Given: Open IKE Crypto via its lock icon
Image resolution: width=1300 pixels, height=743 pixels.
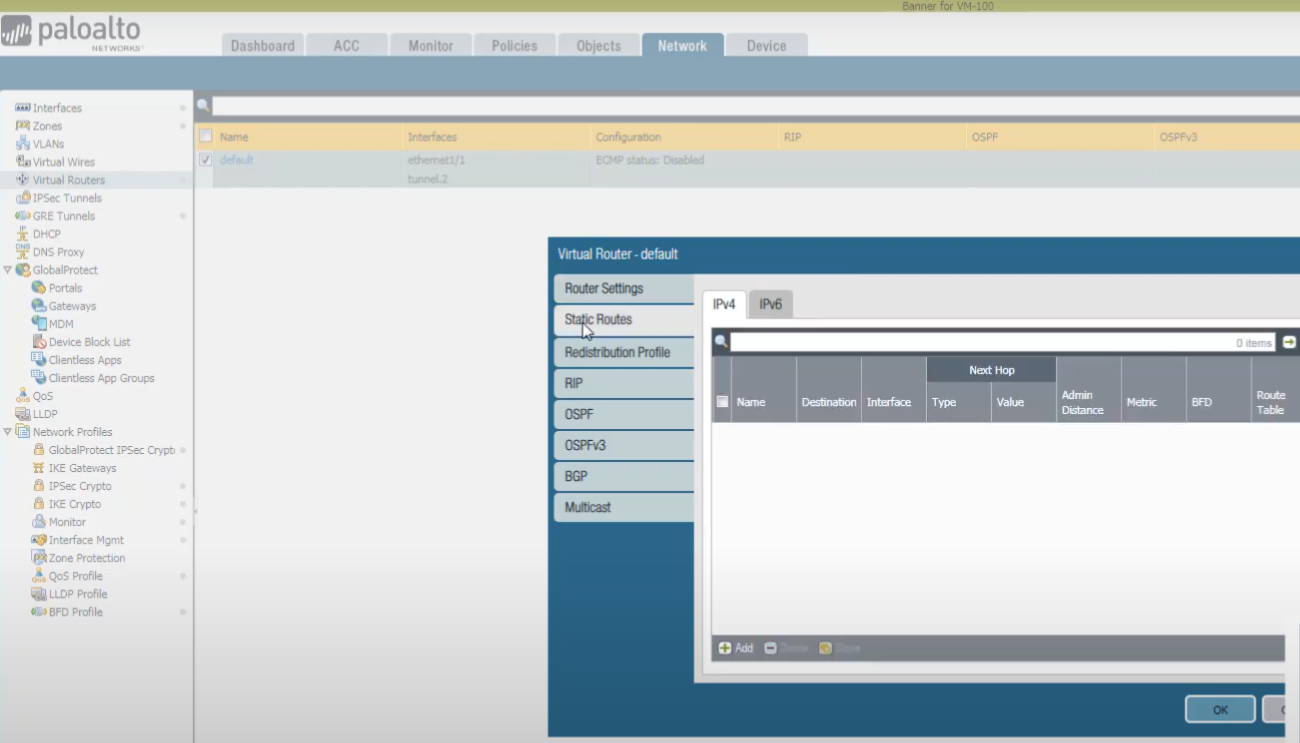Looking at the screenshot, I should pyautogui.click(x=39, y=504).
